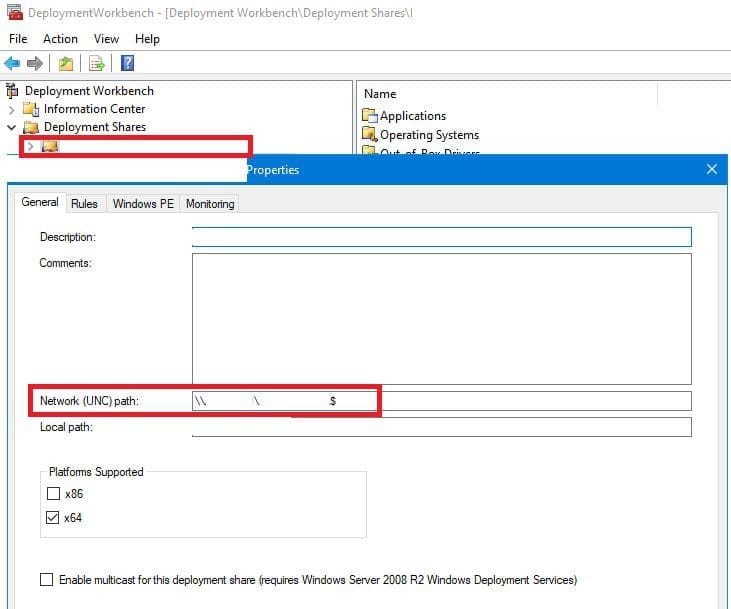The image size is (731, 609).
Task: Switch to the Monitoring tab
Action: (x=210, y=204)
